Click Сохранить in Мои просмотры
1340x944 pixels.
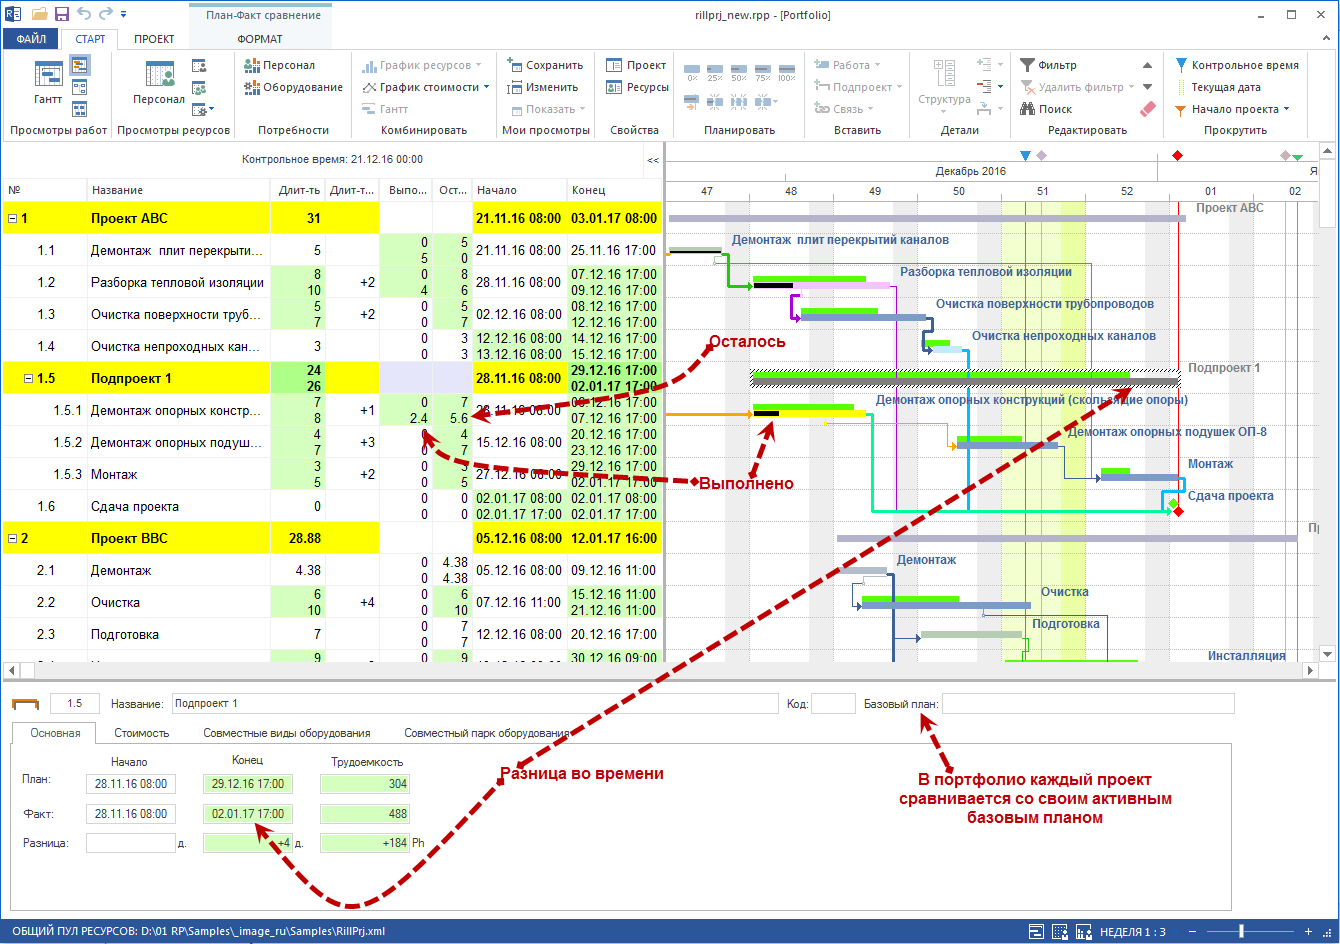(x=545, y=65)
